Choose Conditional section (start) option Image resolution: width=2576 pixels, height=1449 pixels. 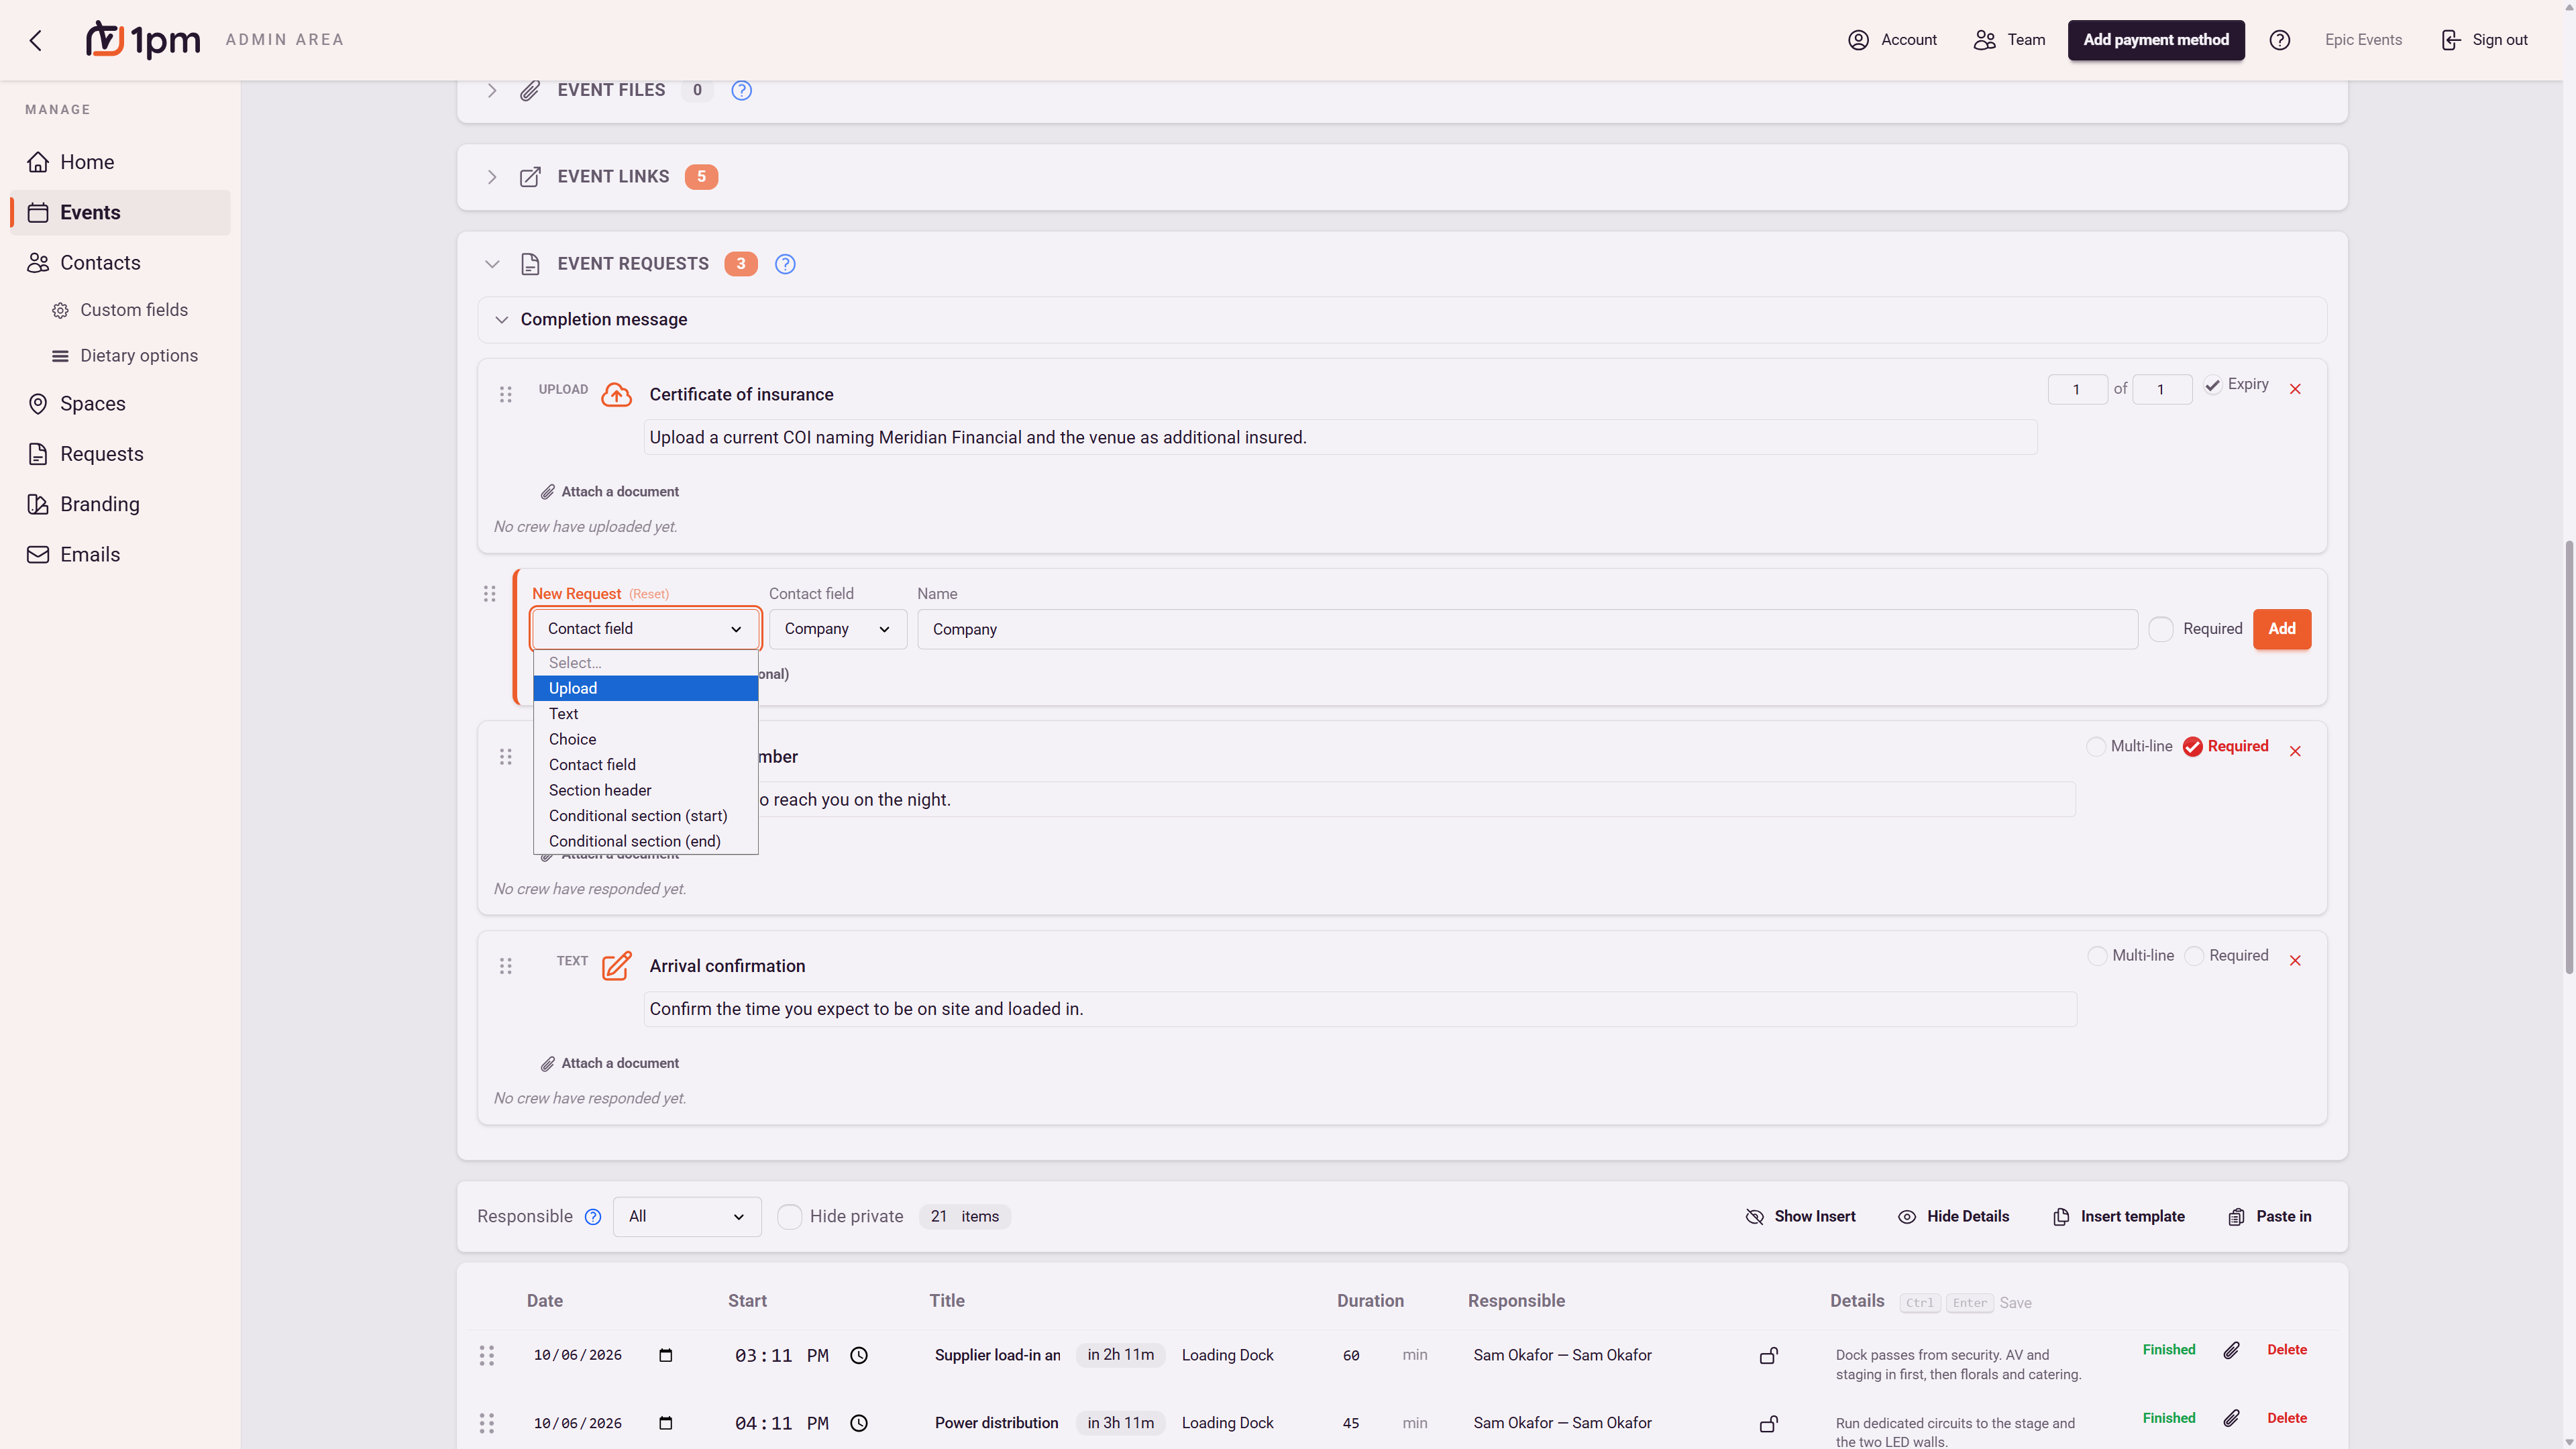645,816
